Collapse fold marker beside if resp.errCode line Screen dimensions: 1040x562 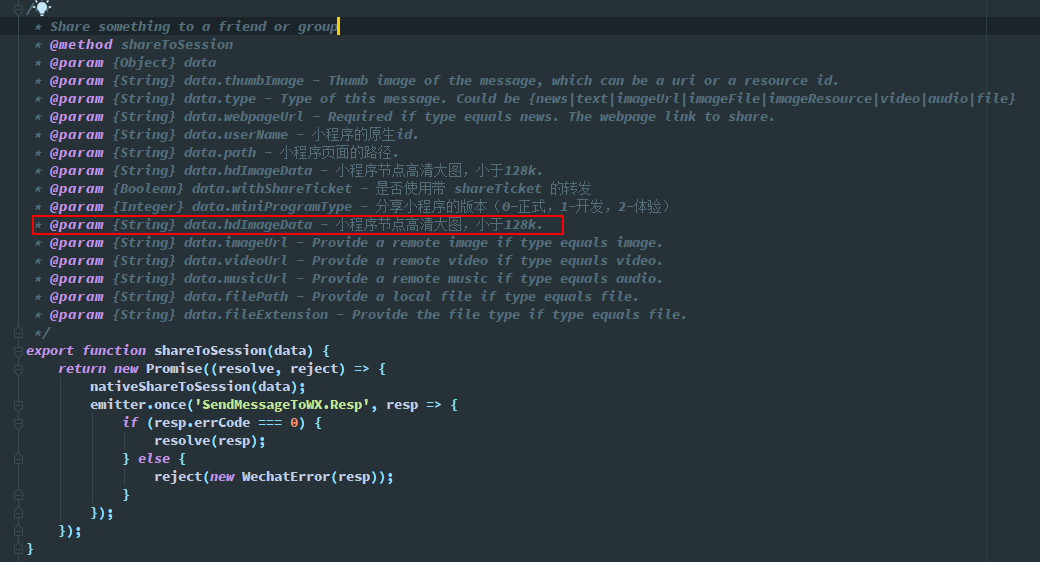[x=19, y=423]
